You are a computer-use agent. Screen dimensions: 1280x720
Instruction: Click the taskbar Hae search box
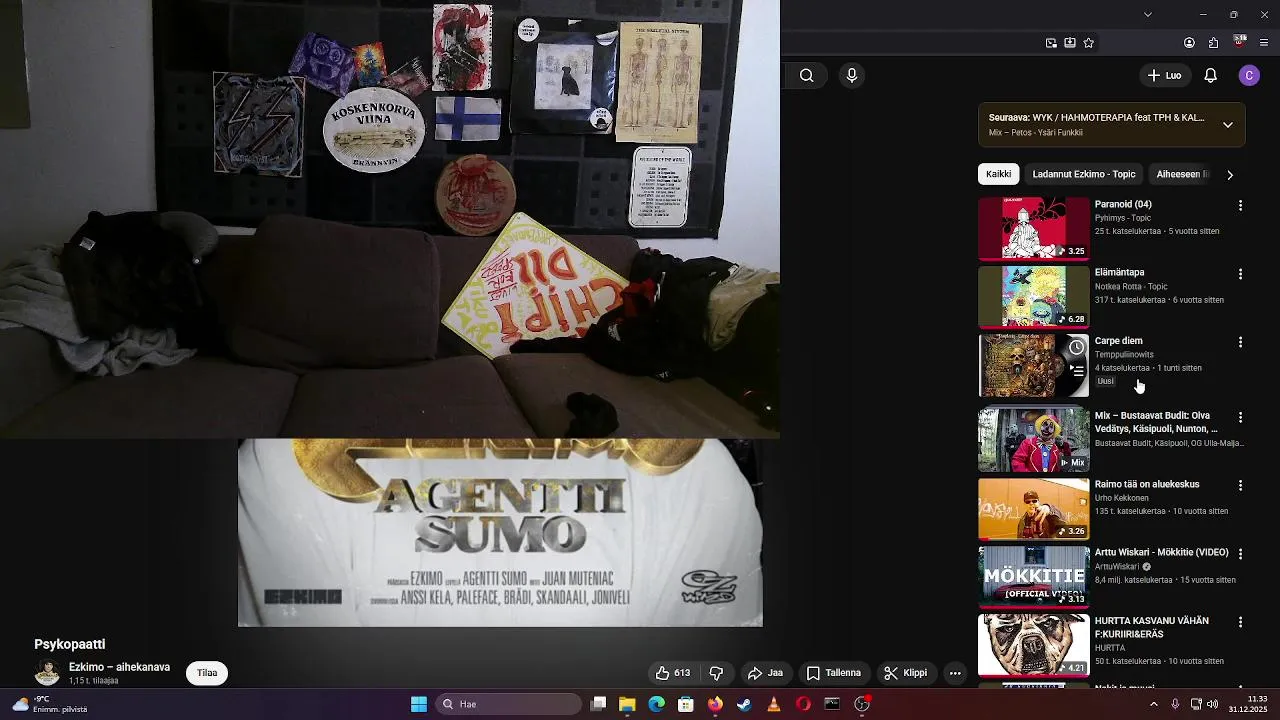(x=511, y=704)
